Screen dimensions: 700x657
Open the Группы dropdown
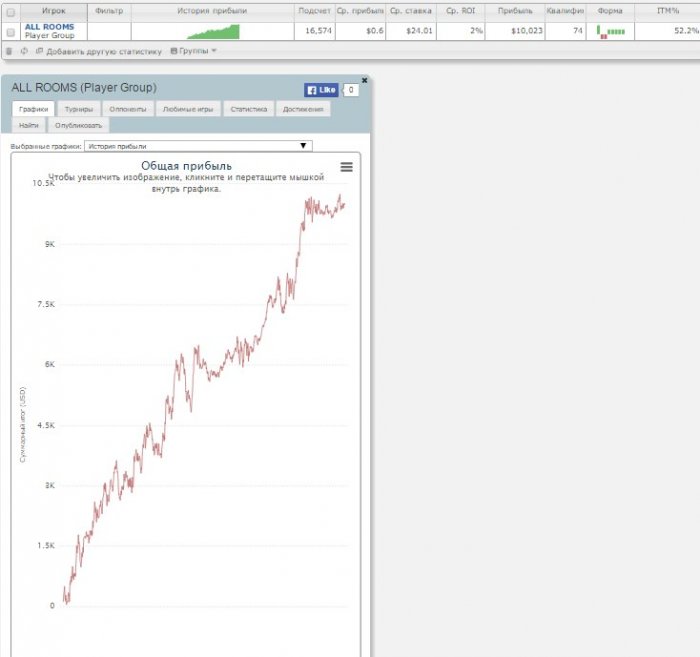tap(193, 51)
